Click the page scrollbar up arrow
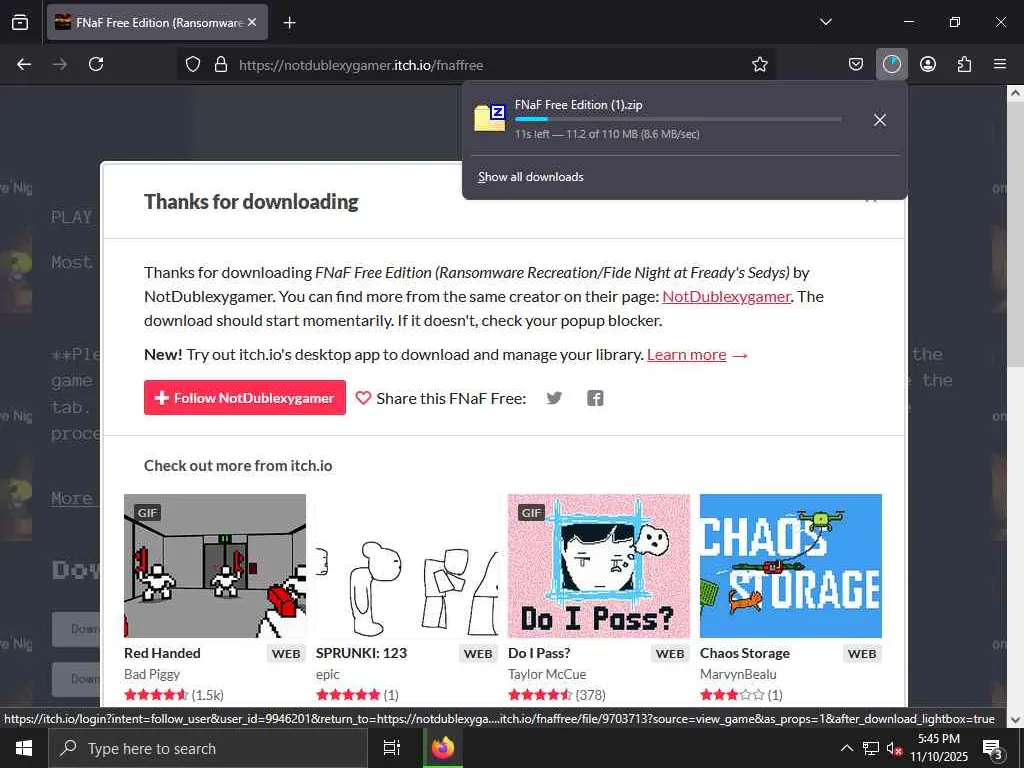The width and height of the screenshot is (1024, 768). coord(1015,93)
